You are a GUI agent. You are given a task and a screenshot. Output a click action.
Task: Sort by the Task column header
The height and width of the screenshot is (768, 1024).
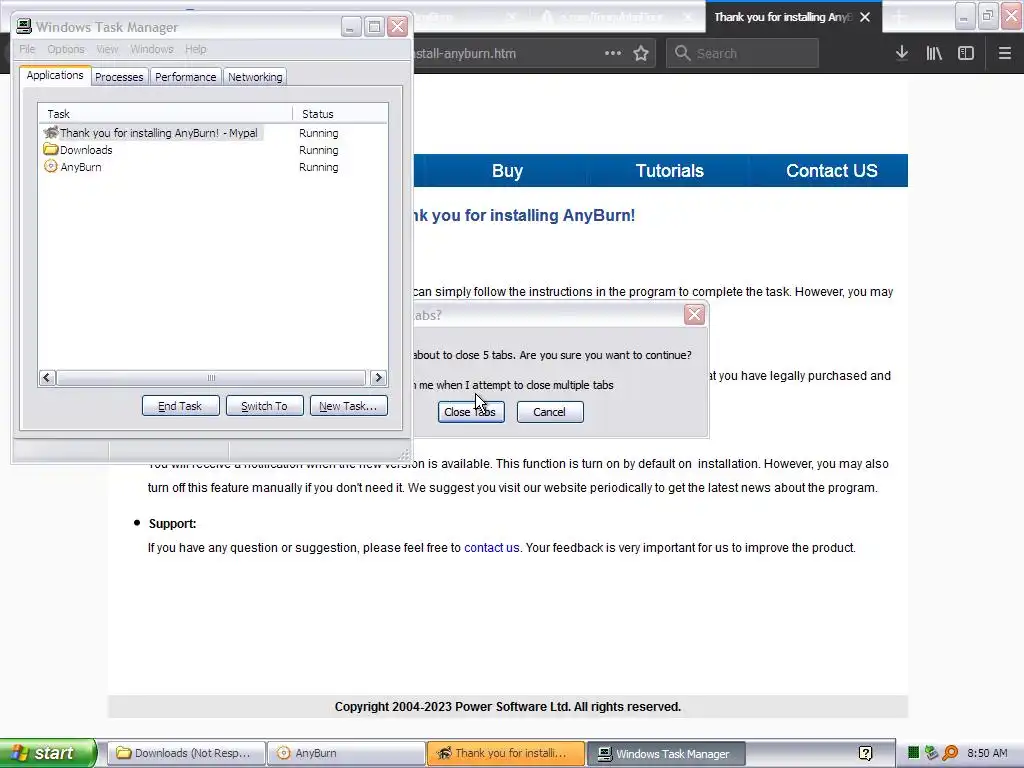click(165, 114)
